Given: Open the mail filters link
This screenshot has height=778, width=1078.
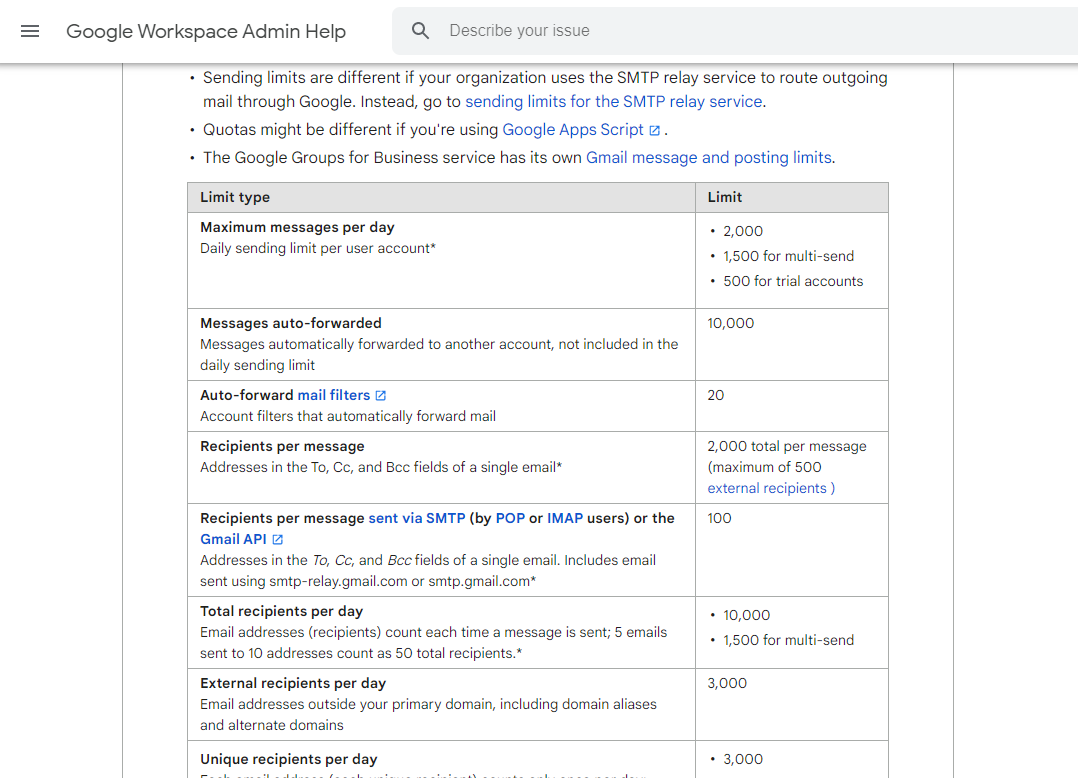Looking at the screenshot, I should point(333,395).
